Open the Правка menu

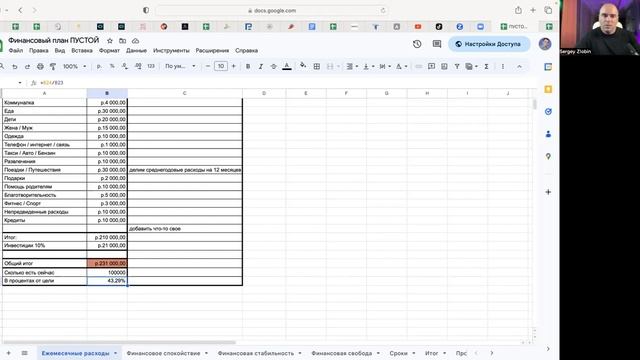(x=38, y=51)
